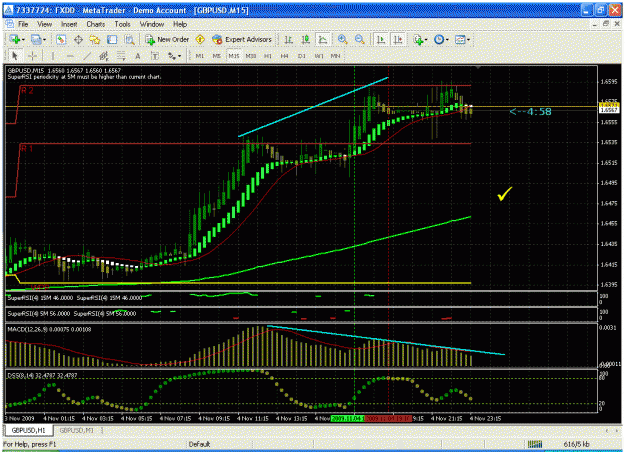Click the yellow checkmark object on chart
625x452 pixels.
[504, 194]
